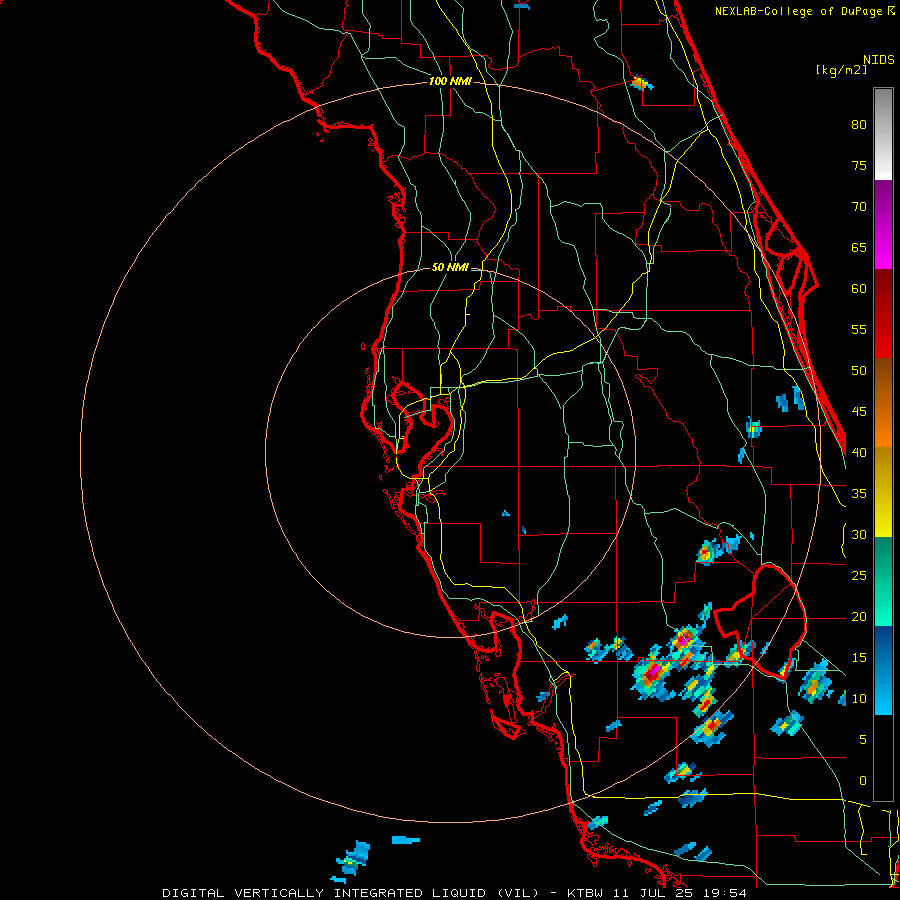The image size is (900, 900).
Task: Click the 50 value on the color scale
Action: 859,371
